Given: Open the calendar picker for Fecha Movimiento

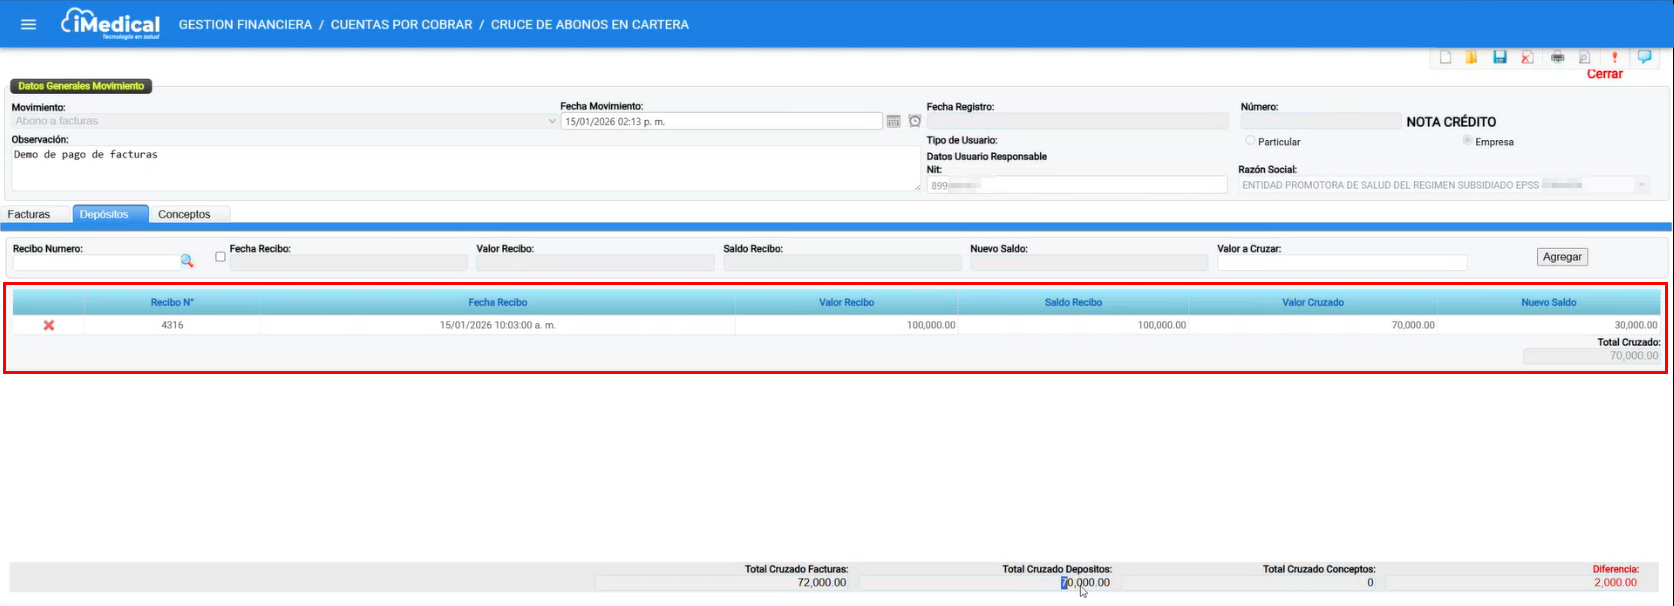Looking at the screenshot, I should (893, 121).
